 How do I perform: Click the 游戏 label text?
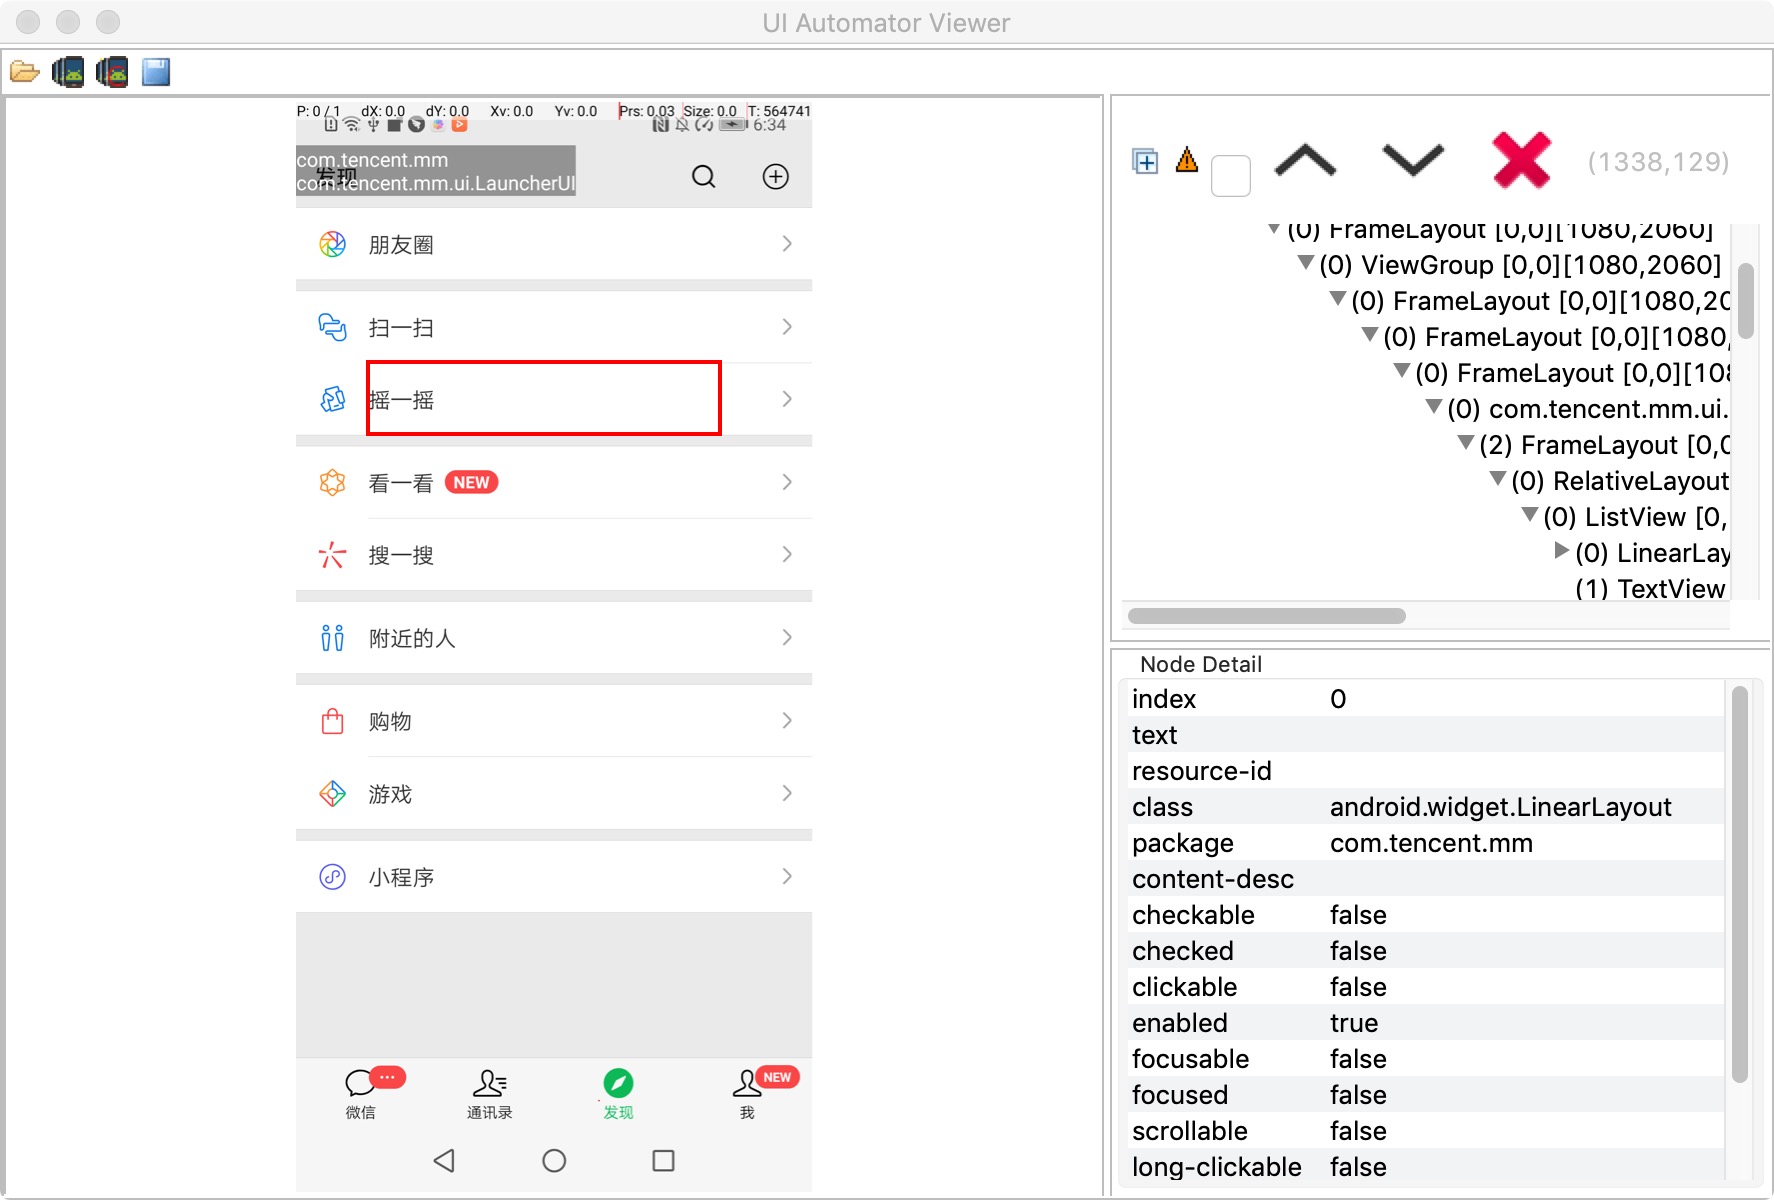(390, 794)
